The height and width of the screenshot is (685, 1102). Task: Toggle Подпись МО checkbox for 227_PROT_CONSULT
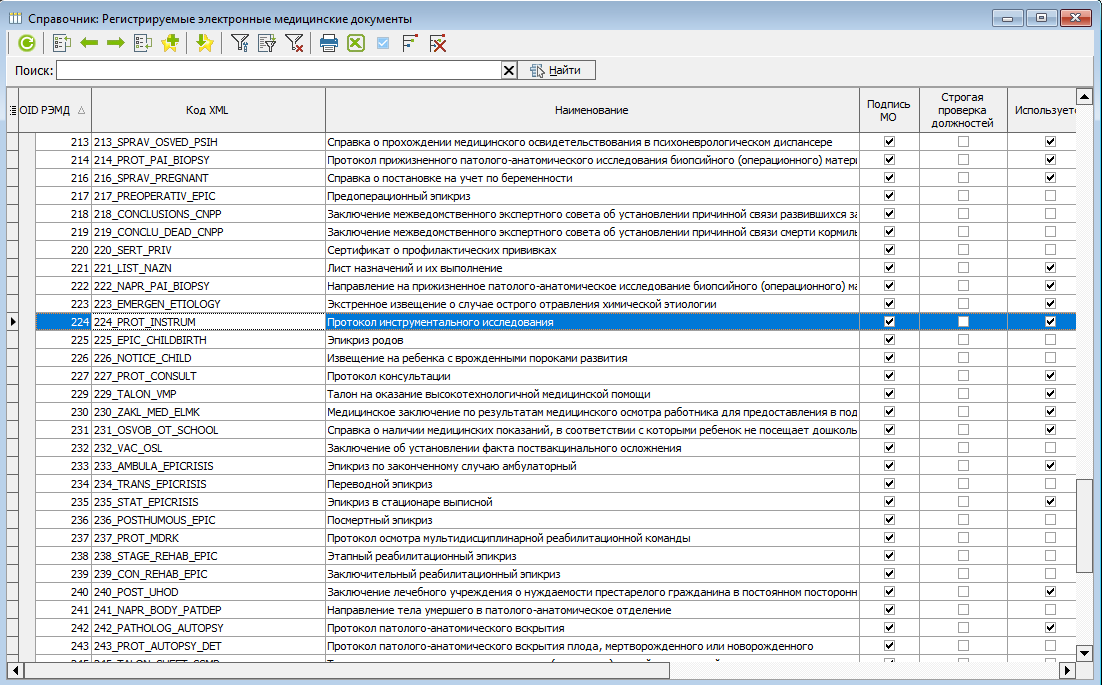click(889, 376)
